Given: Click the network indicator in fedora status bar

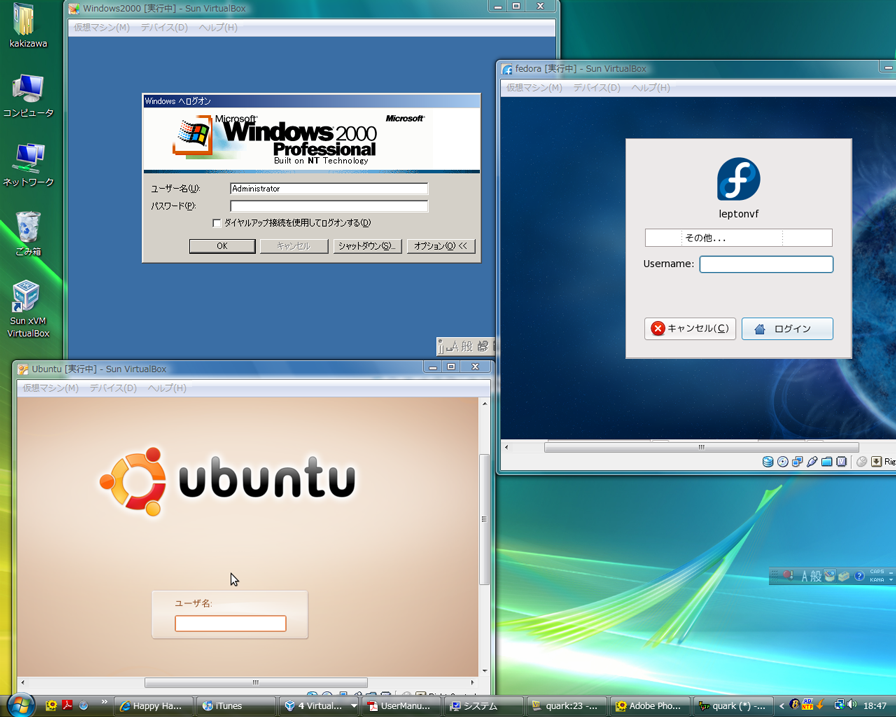Looking at the screenshot, I should click(797, 462).
